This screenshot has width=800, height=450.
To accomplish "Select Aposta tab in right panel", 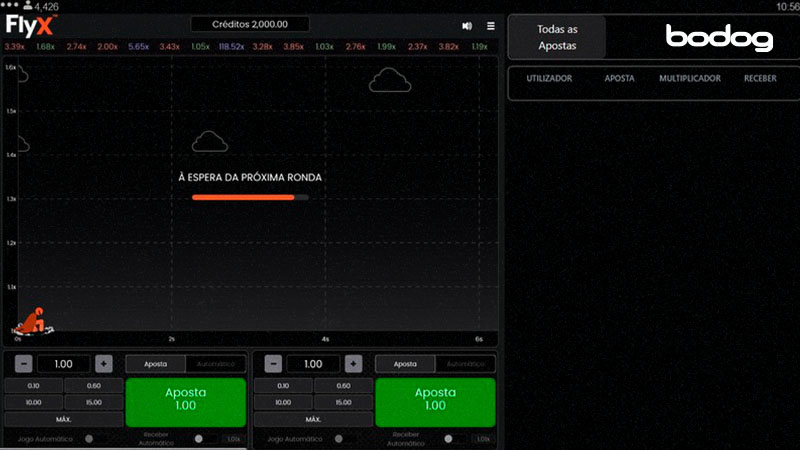I will click(x=406, y=364).
